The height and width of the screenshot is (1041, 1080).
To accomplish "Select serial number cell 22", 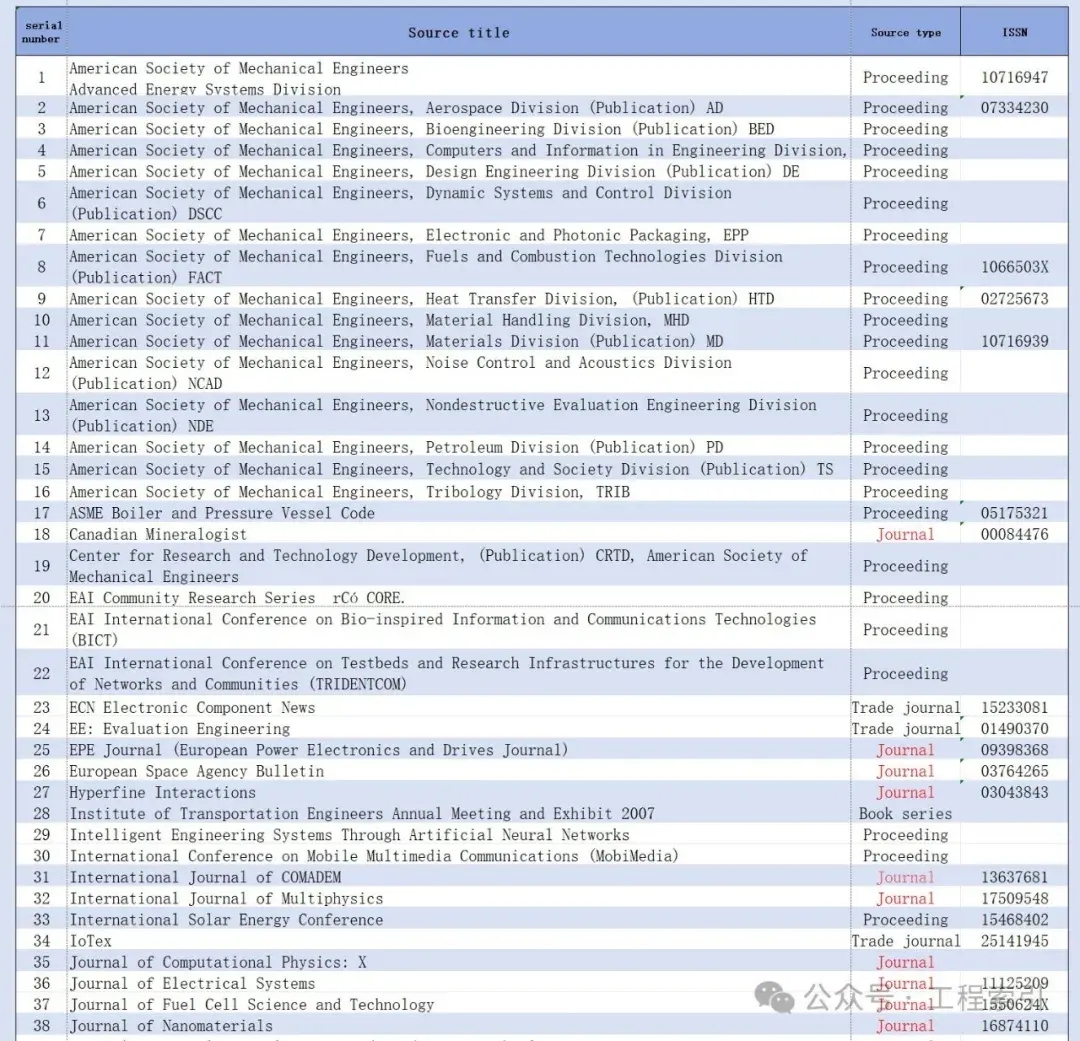I will [41, 673].
